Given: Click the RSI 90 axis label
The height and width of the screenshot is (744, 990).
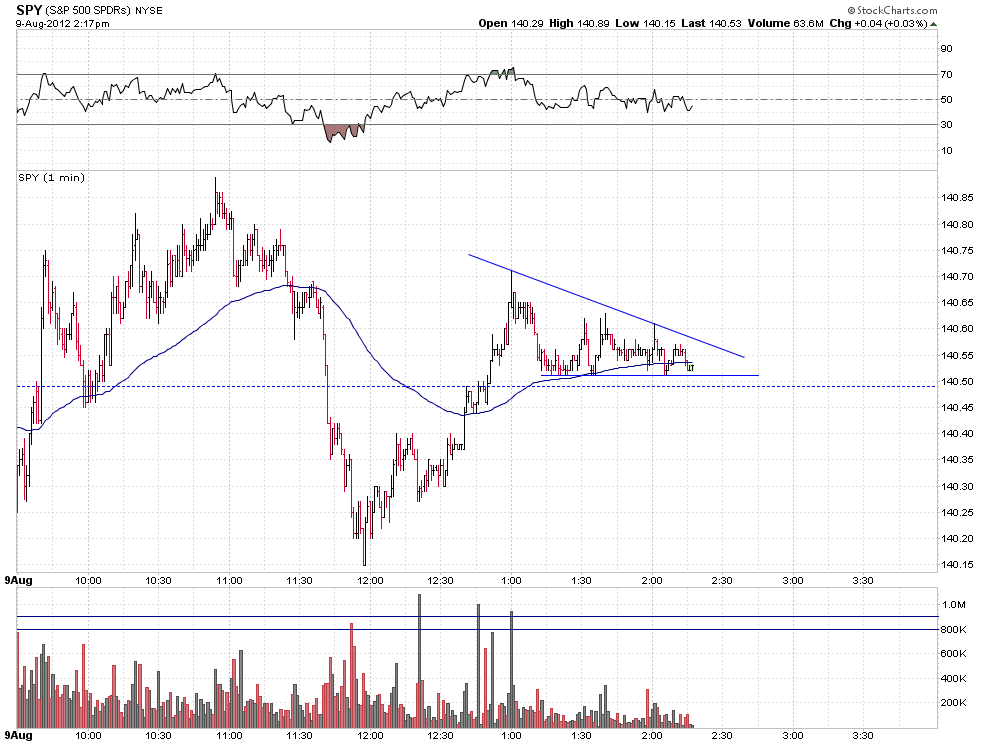Looking at the screenshot, I should coord(946,49).
